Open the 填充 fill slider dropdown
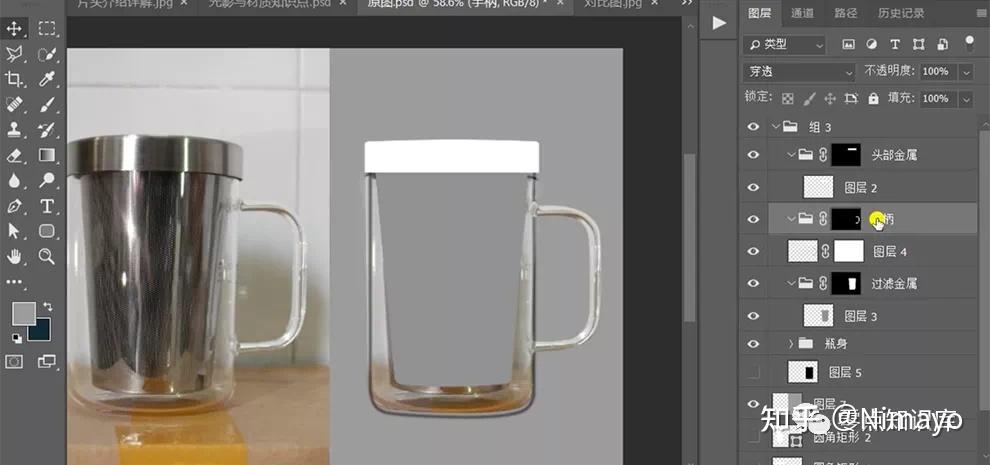Screen dimensions: 990x465 [x=966, y=99]
